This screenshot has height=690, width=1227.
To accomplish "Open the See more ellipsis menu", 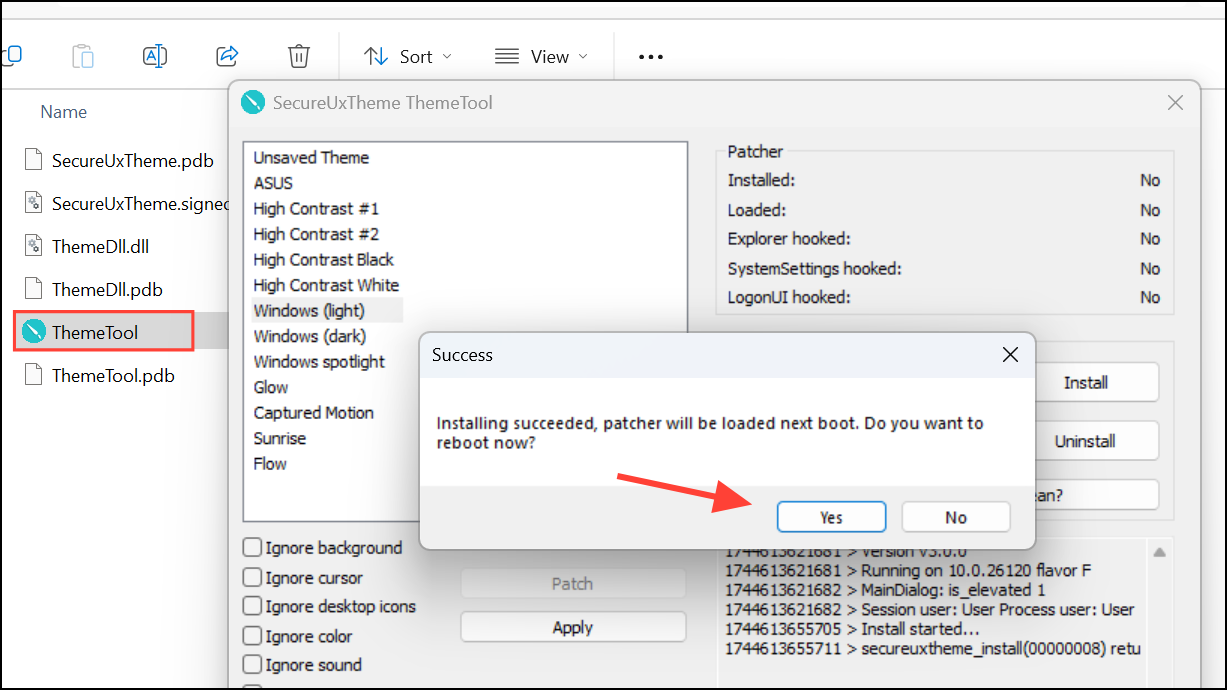I will click(x=651, y=57).
